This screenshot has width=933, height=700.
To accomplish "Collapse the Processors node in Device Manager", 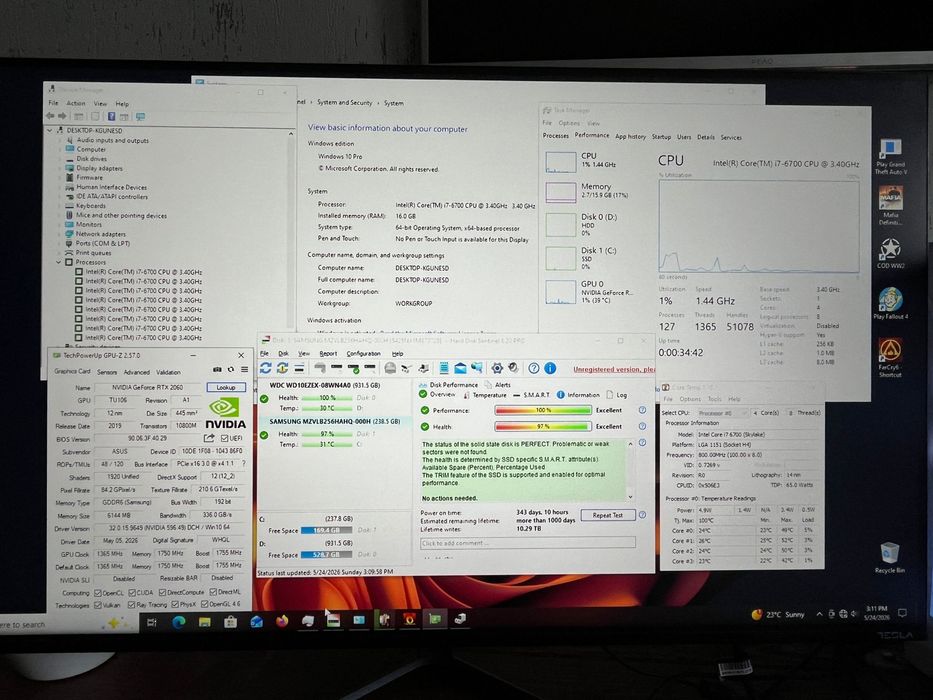I will coord(59,262).
